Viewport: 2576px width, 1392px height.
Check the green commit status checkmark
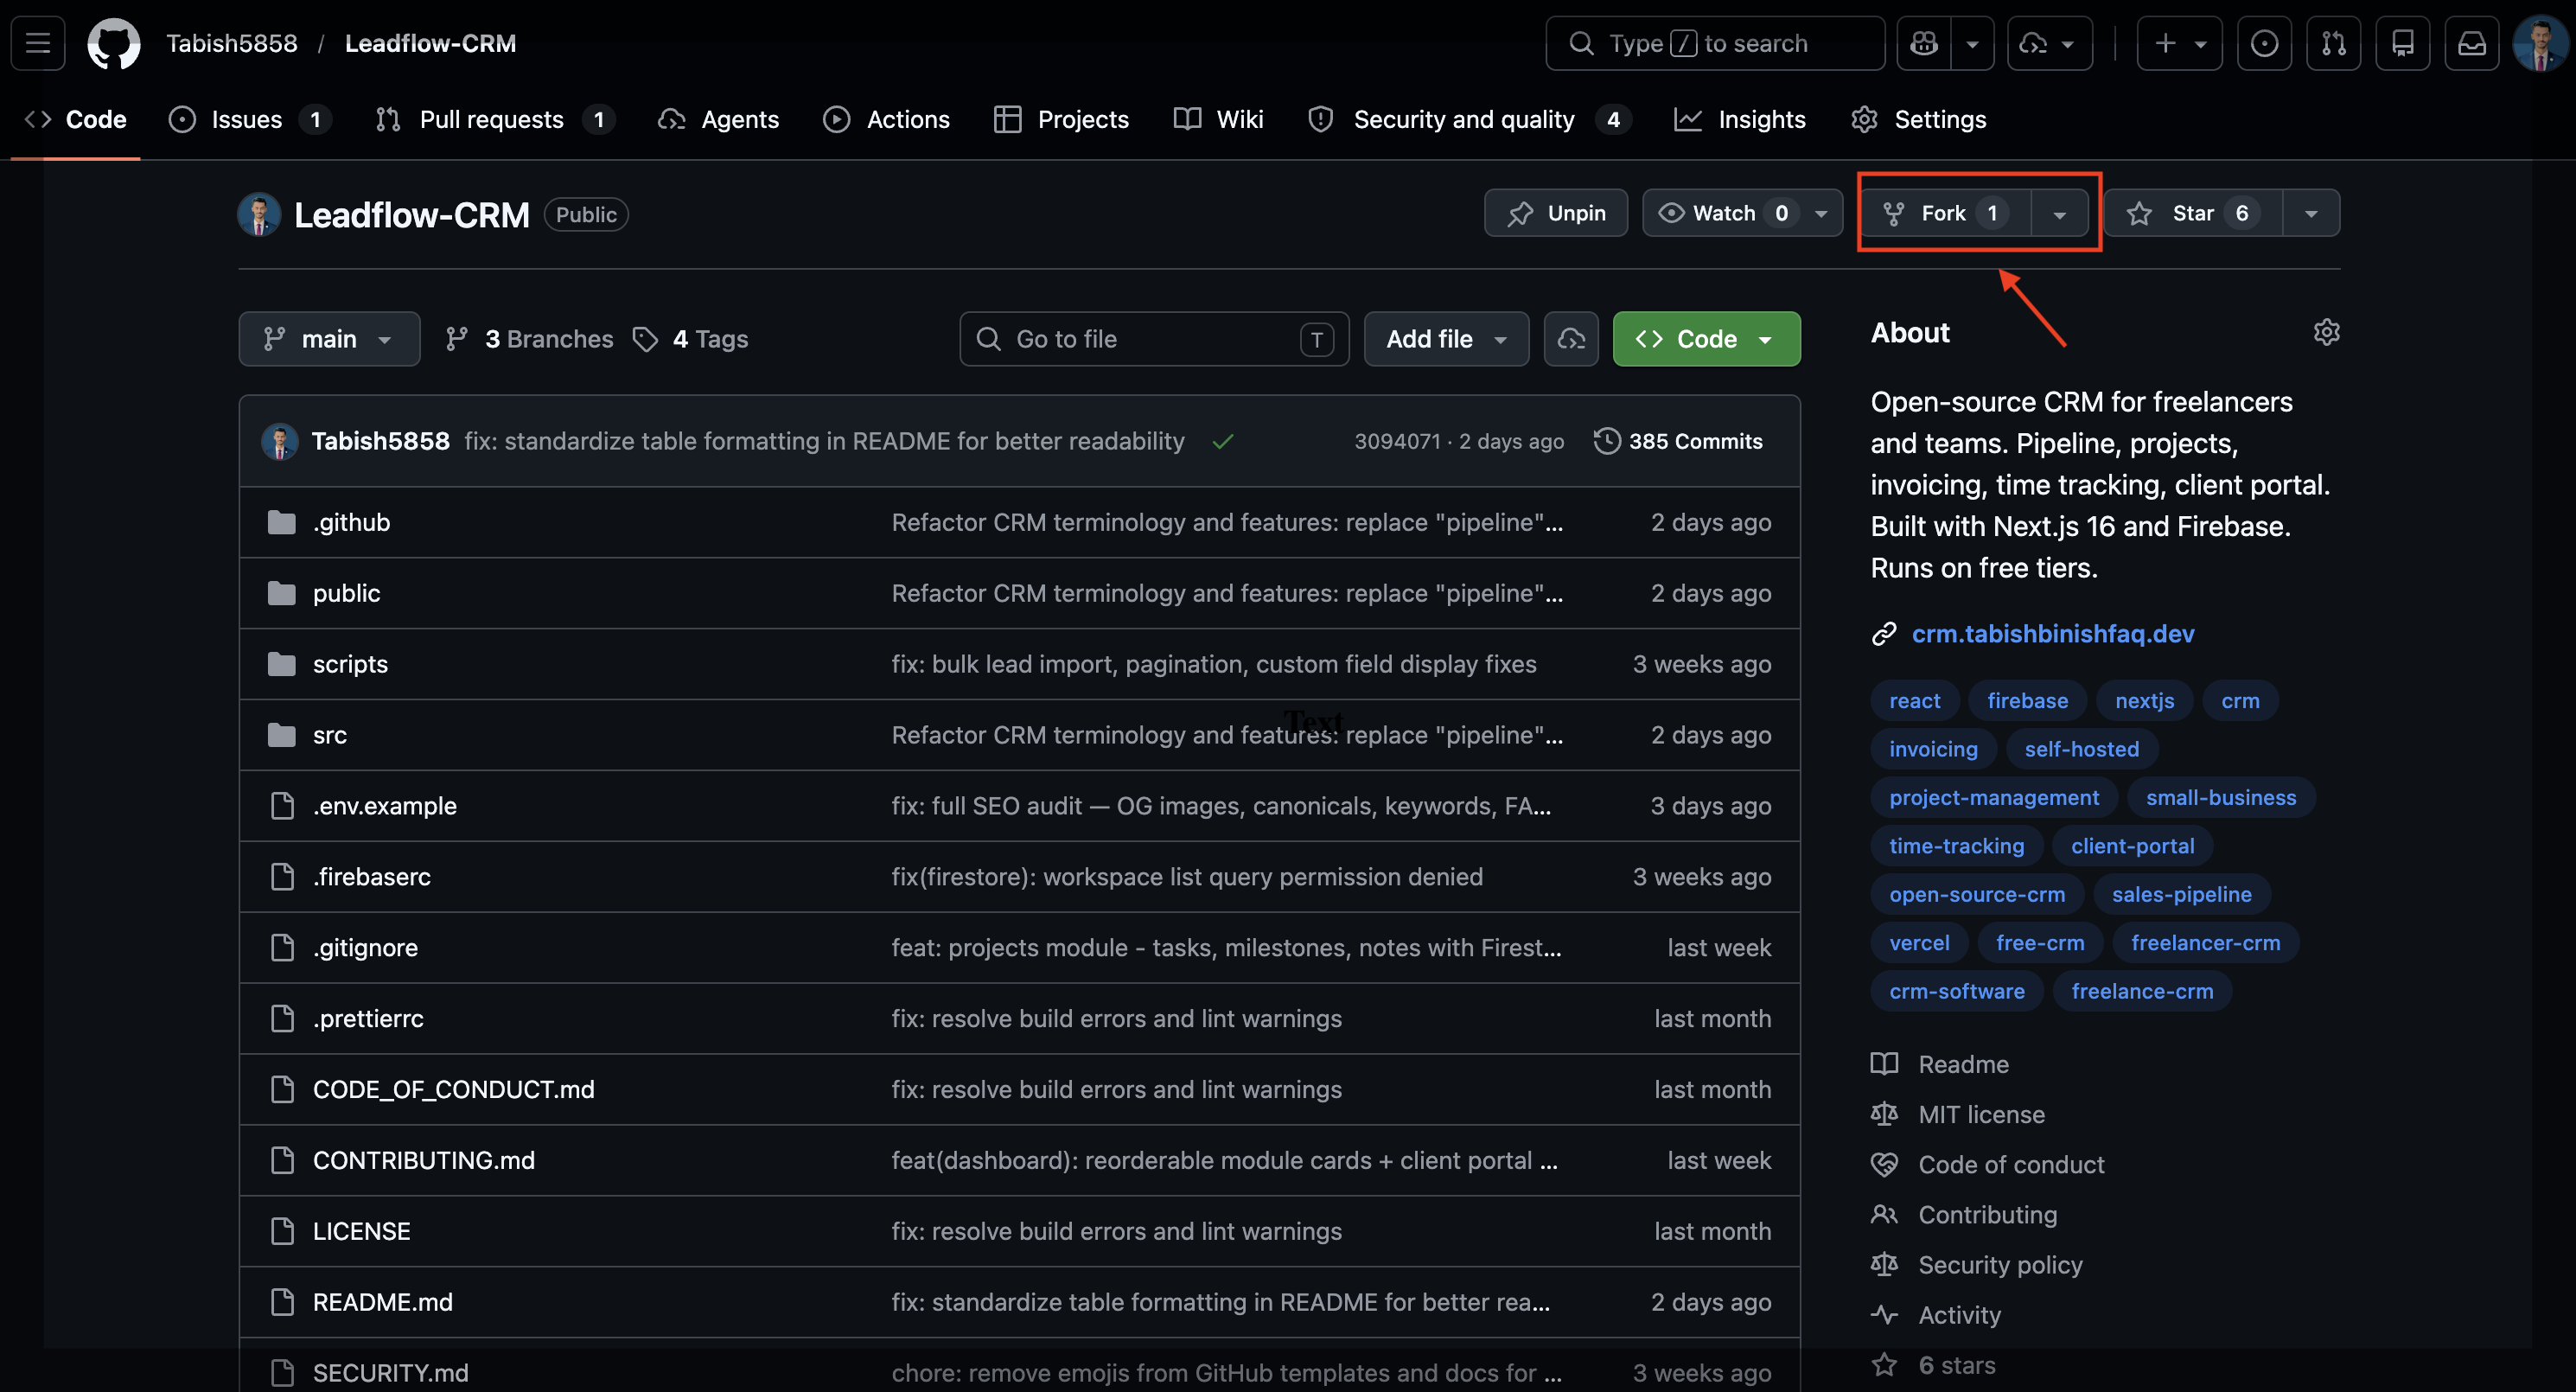pyautogui.click(x=1222, y=441)
